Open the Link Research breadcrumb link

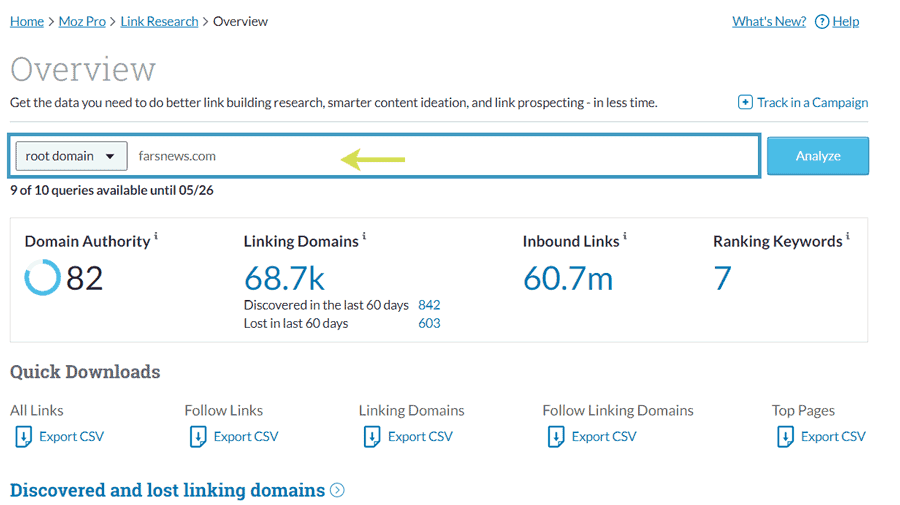coord(159,22)
